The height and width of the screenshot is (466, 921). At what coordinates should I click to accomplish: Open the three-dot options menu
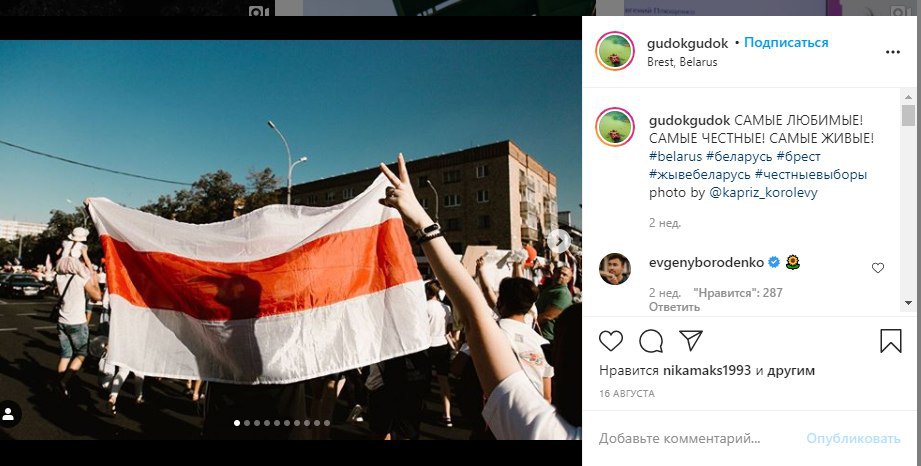click(x=893, y=52)
